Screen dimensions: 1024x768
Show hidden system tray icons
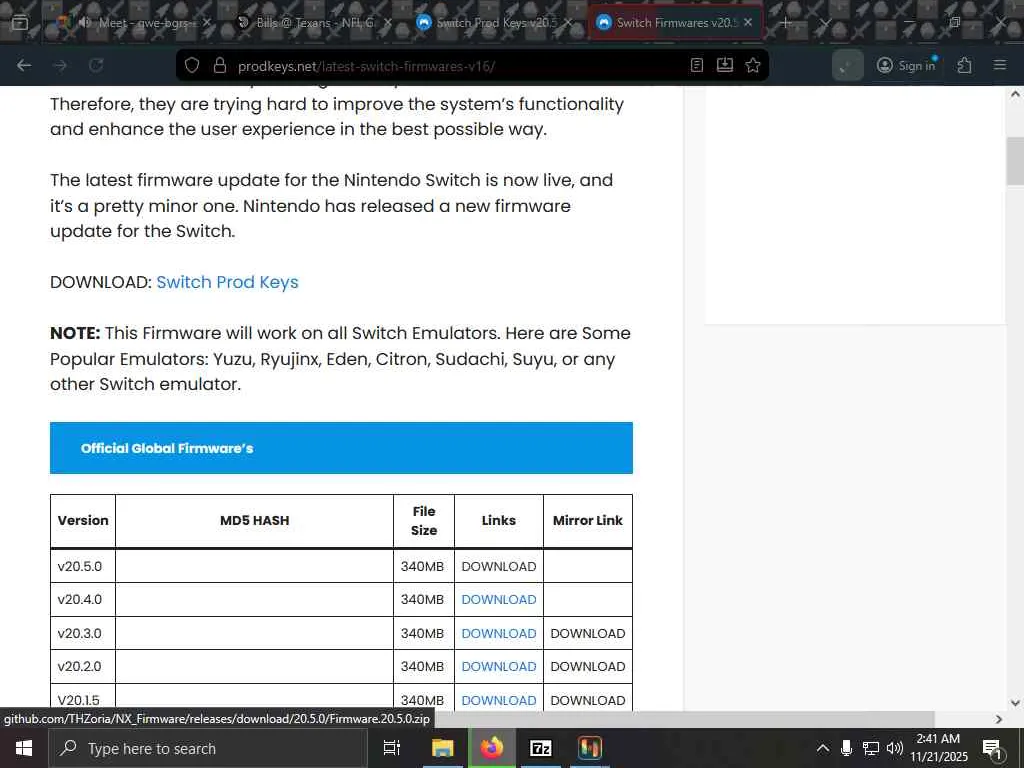point(823,748)
